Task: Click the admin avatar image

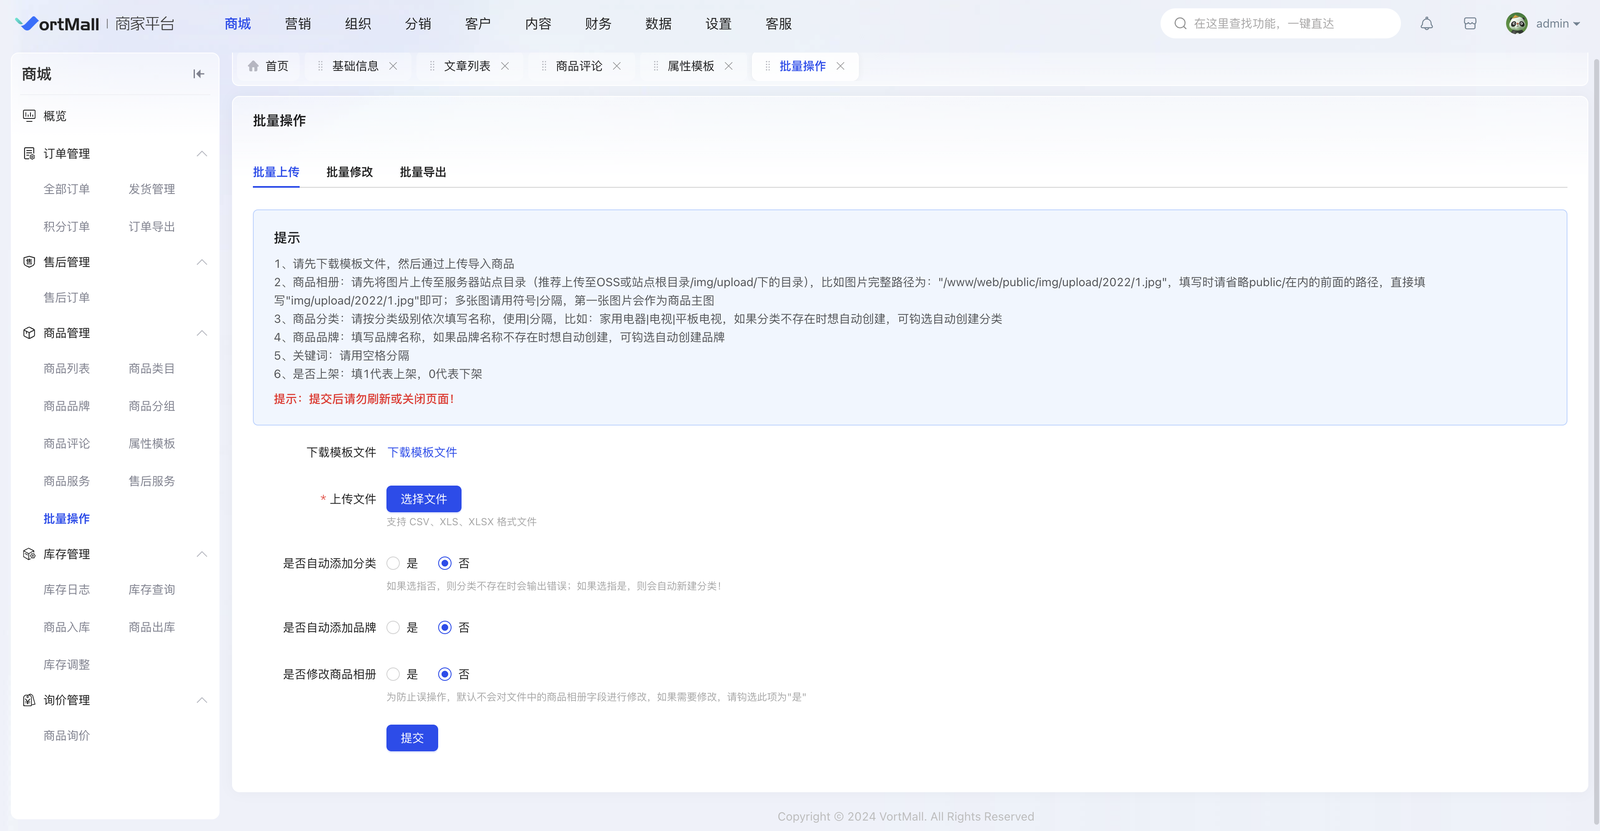Action: point(1516,24)
